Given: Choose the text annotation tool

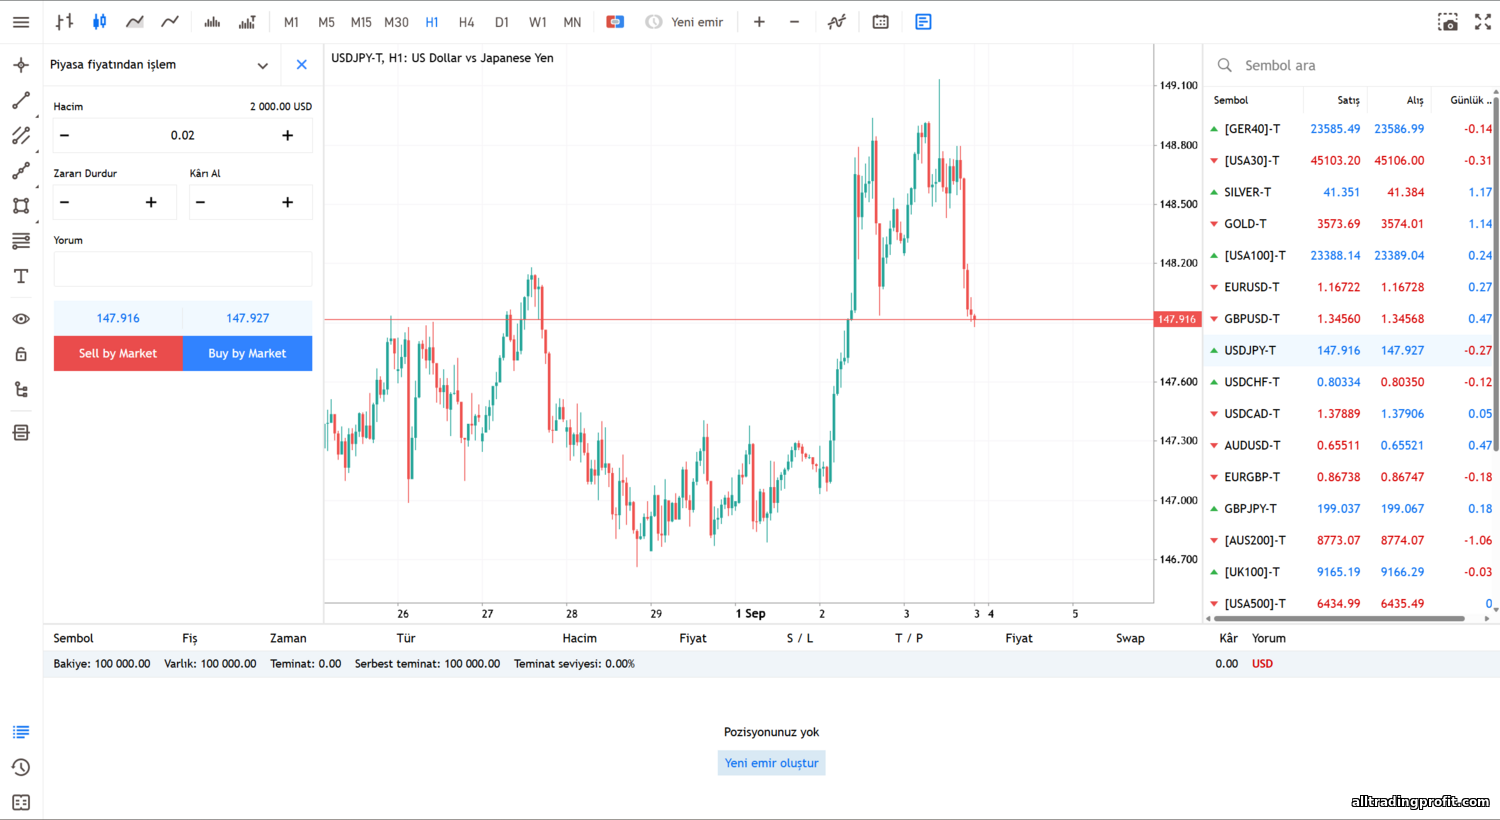Looking at the screenshot, I should click(x=21, y=277).
